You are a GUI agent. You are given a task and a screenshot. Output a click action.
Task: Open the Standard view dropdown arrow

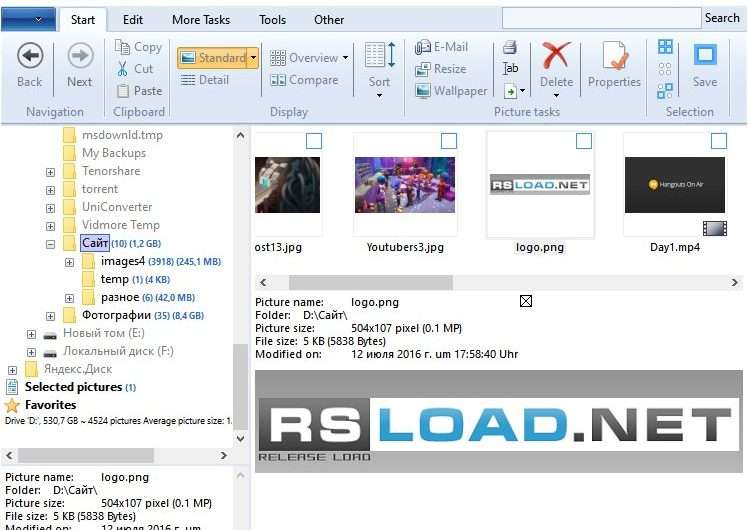[253, 58]
